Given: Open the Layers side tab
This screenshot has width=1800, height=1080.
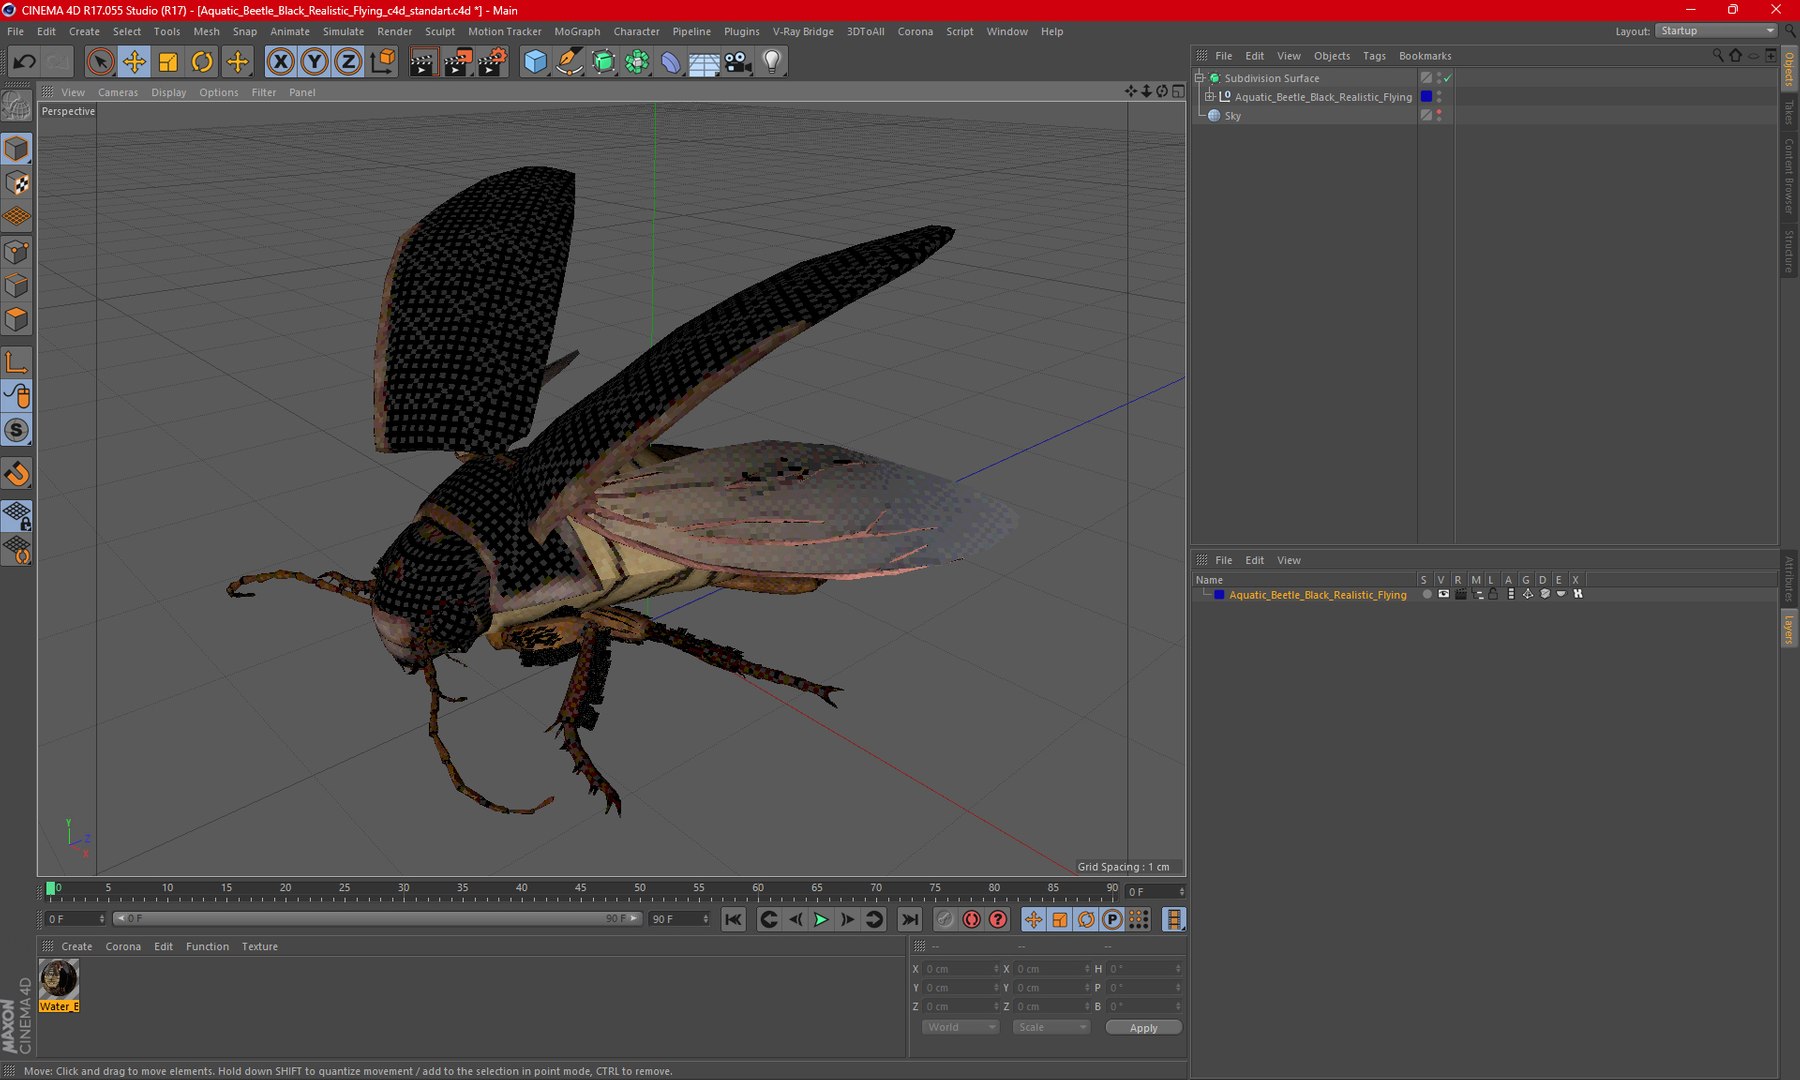Looking at the screenshot, I should [1789, 630].
